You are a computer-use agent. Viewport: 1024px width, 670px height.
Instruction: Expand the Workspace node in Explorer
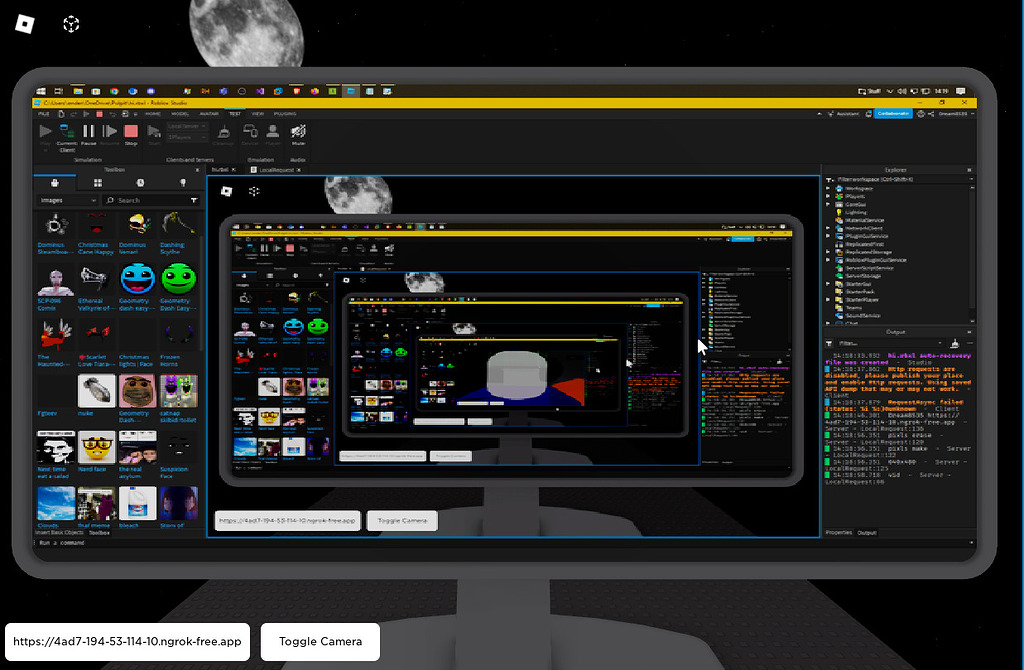pos(827,188)
